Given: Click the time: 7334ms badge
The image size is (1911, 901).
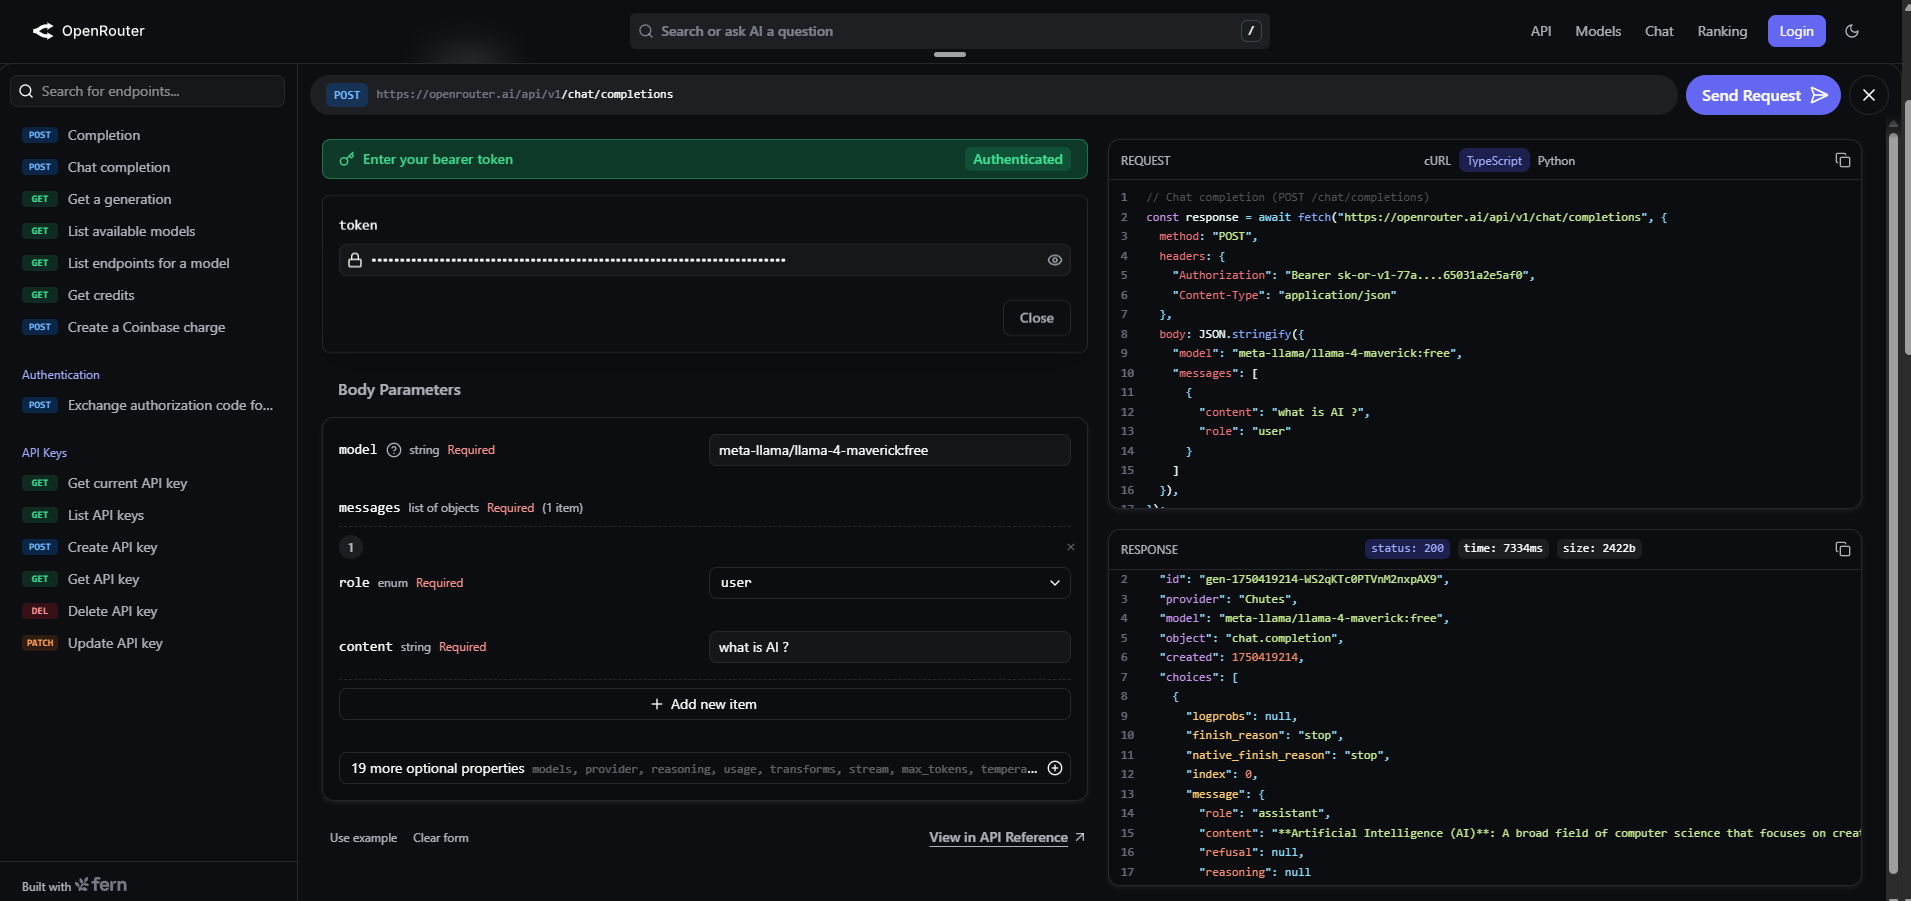Looking at the screenshot, I should click(x=1503, y=548).
